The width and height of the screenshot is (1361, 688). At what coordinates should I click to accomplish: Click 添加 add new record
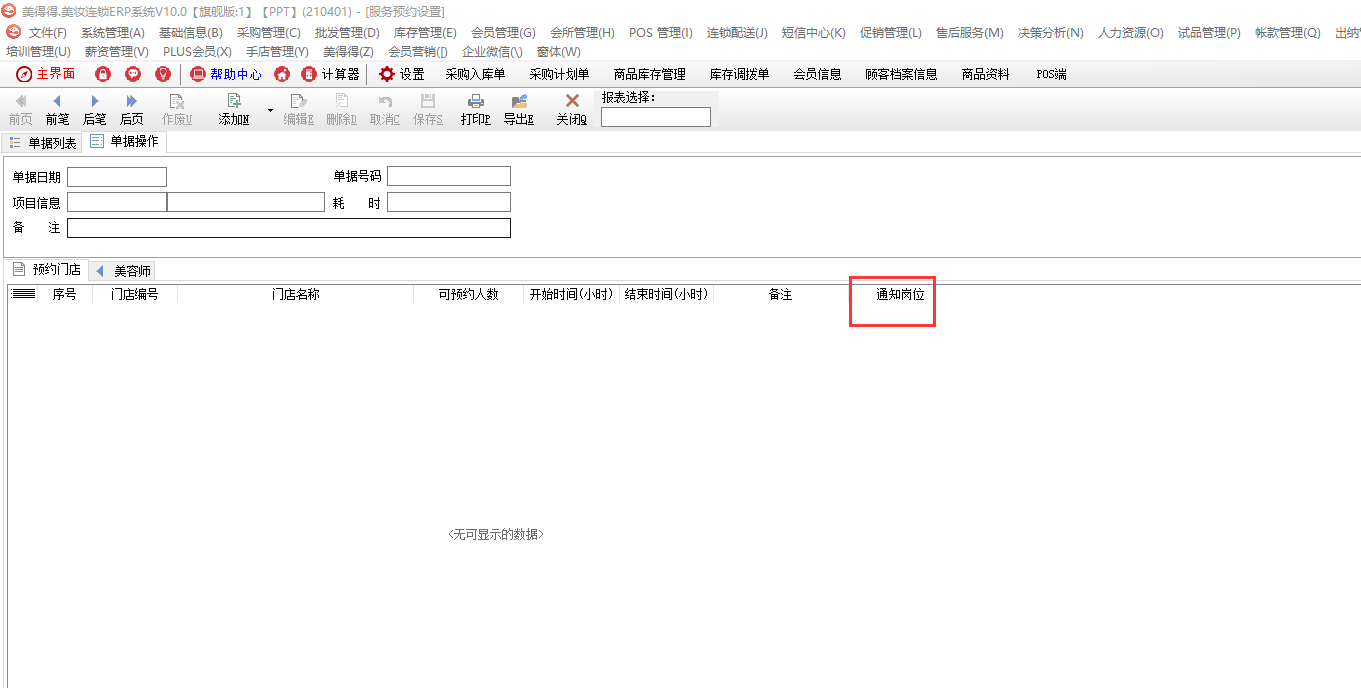(x=234, y=110)
